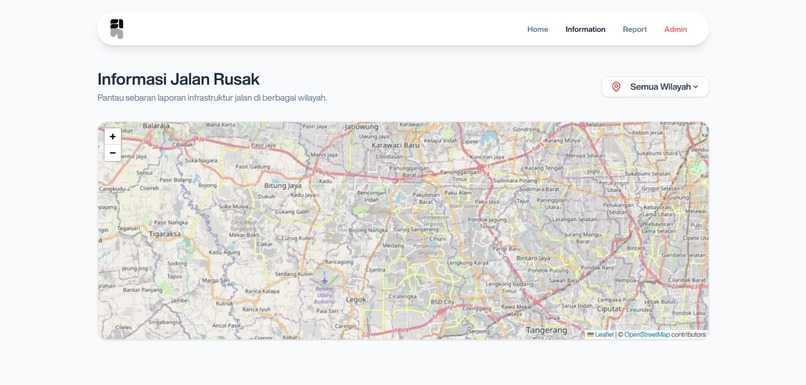Screen dimensions: 806x385
Task: Zoom out on the map
Action: tap(113, 153)
